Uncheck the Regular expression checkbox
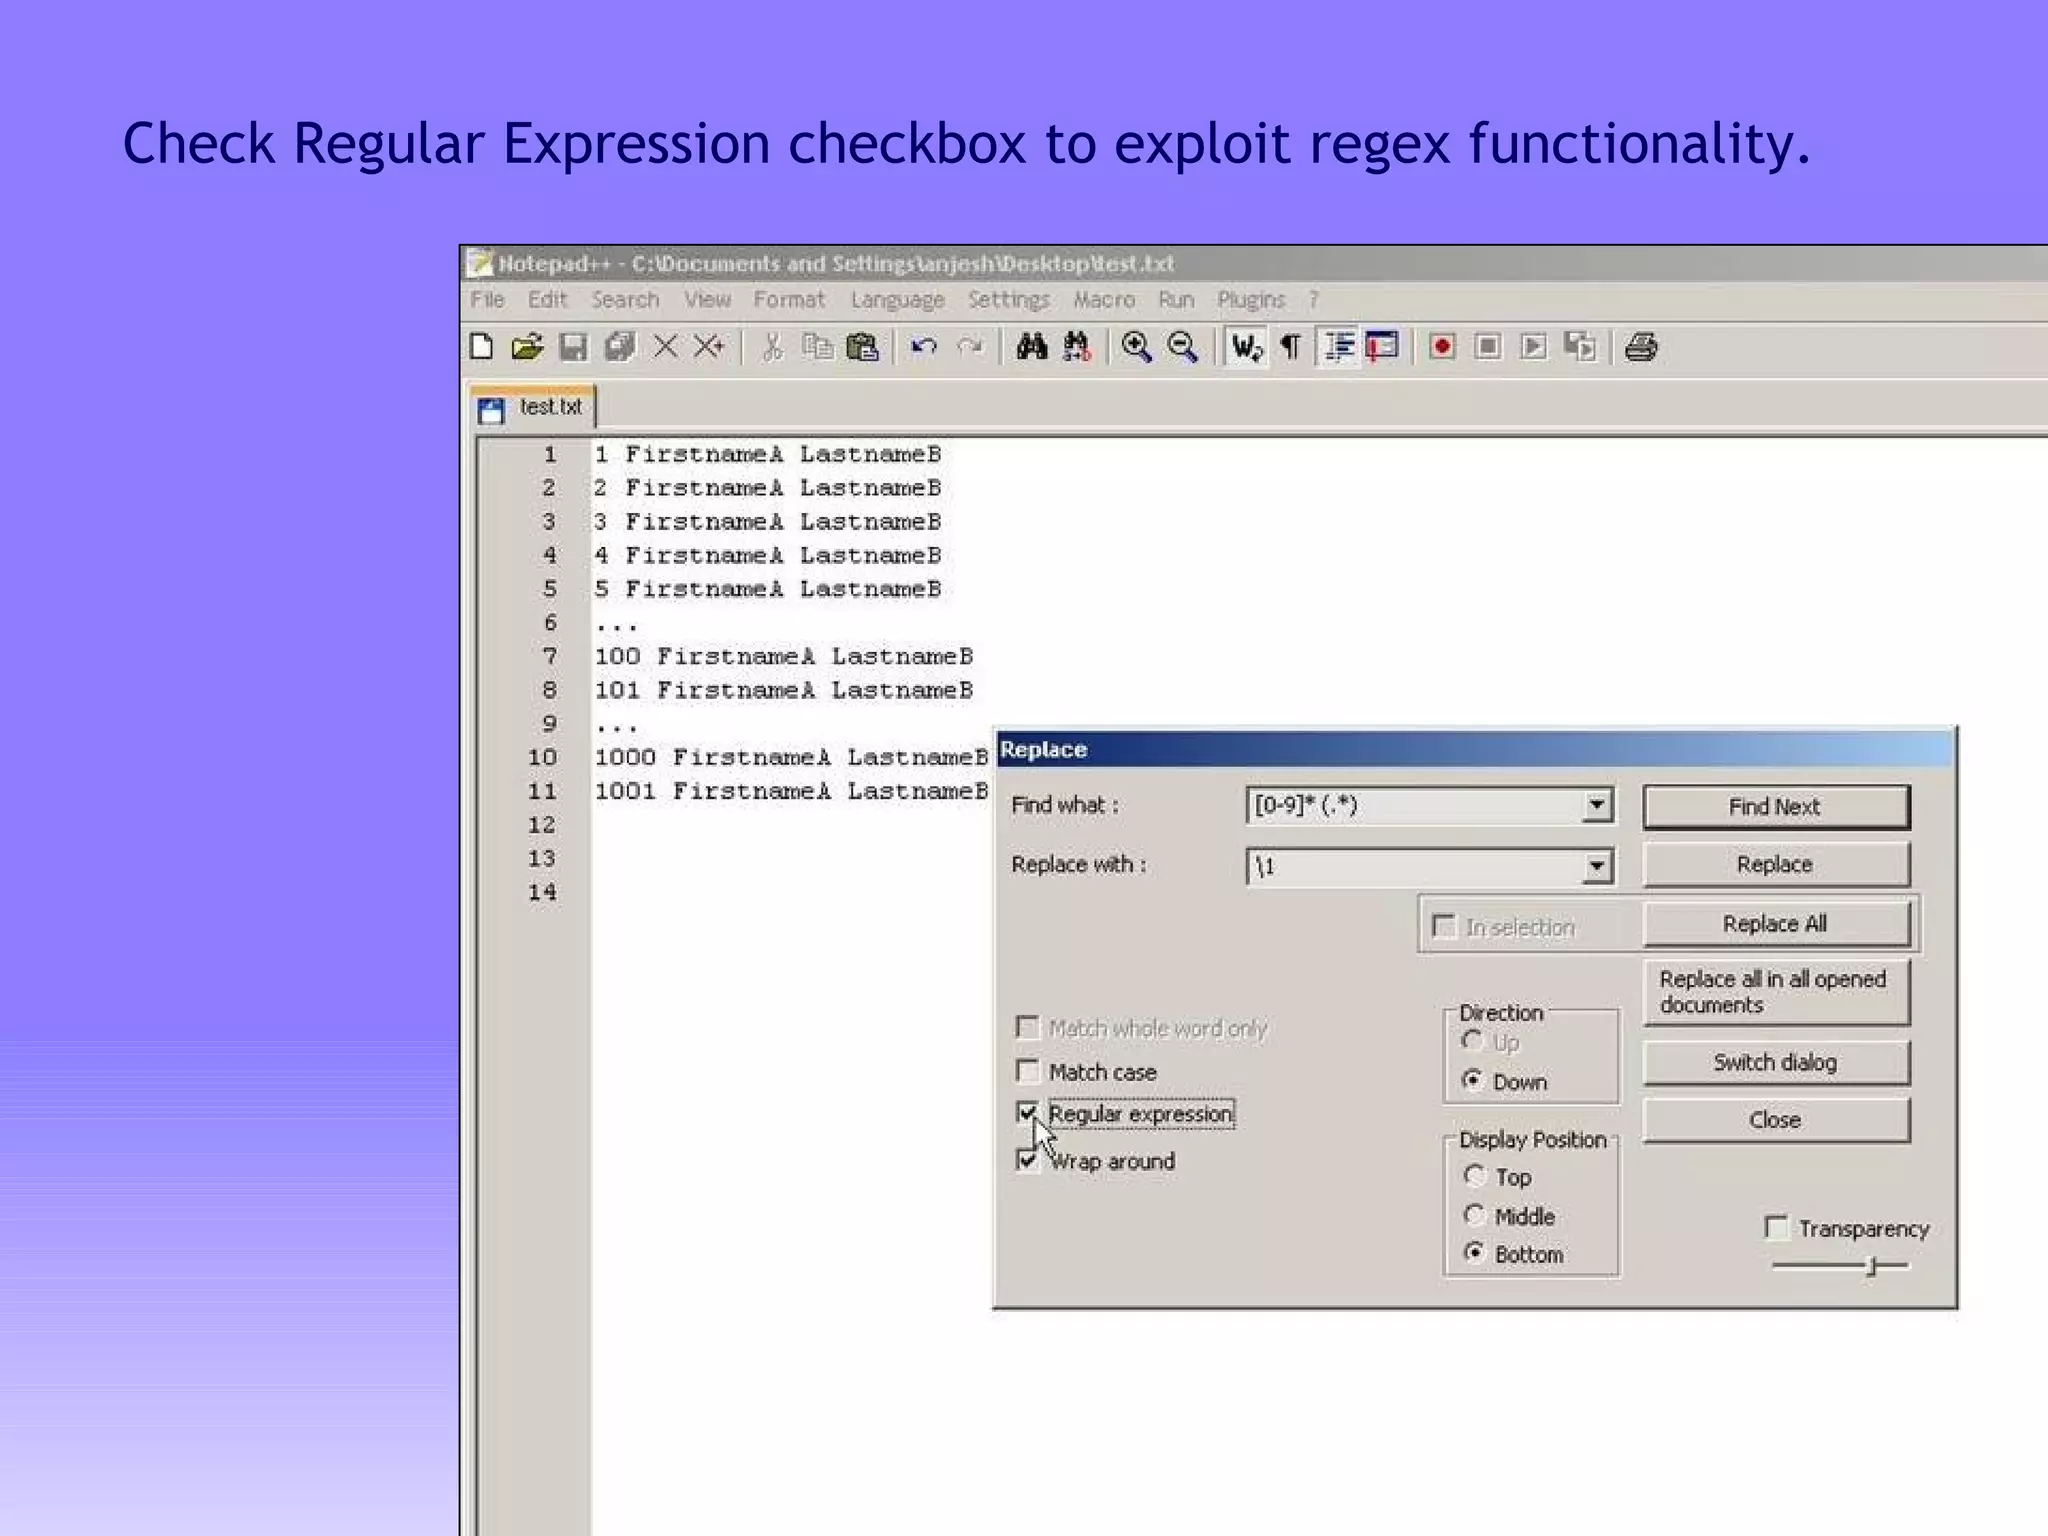 1027,1112
